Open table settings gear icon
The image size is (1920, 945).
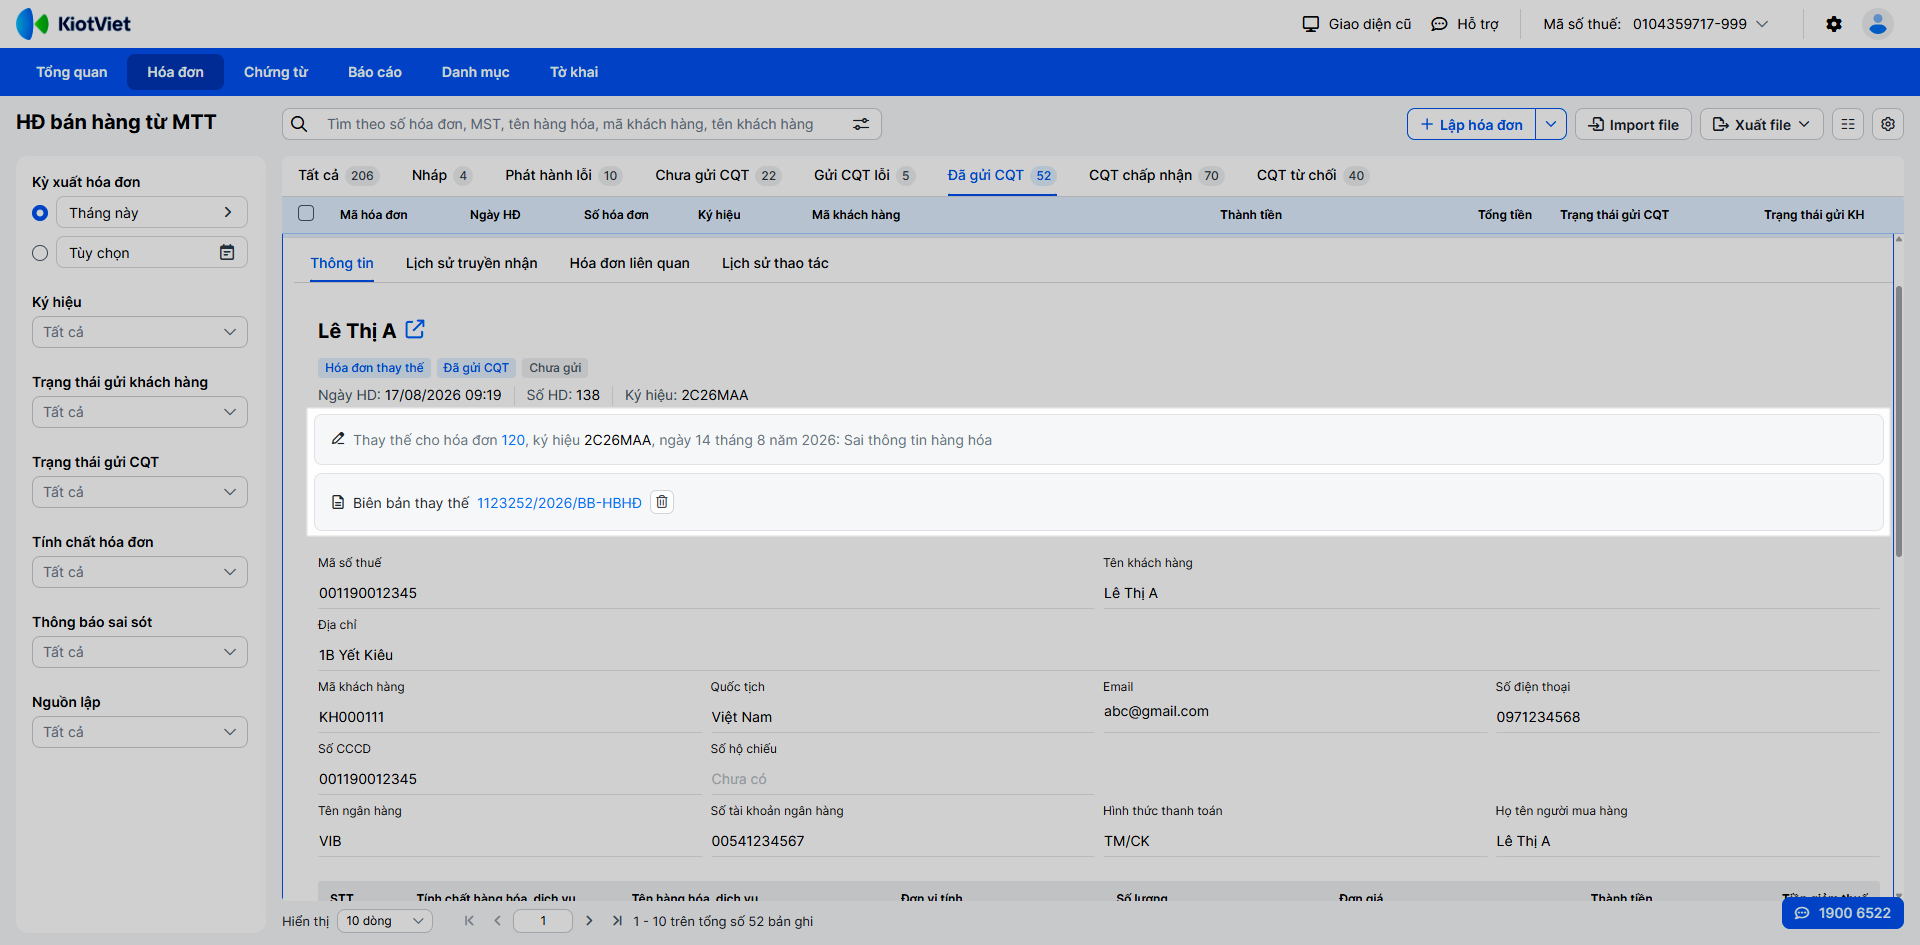[1888, 124]
